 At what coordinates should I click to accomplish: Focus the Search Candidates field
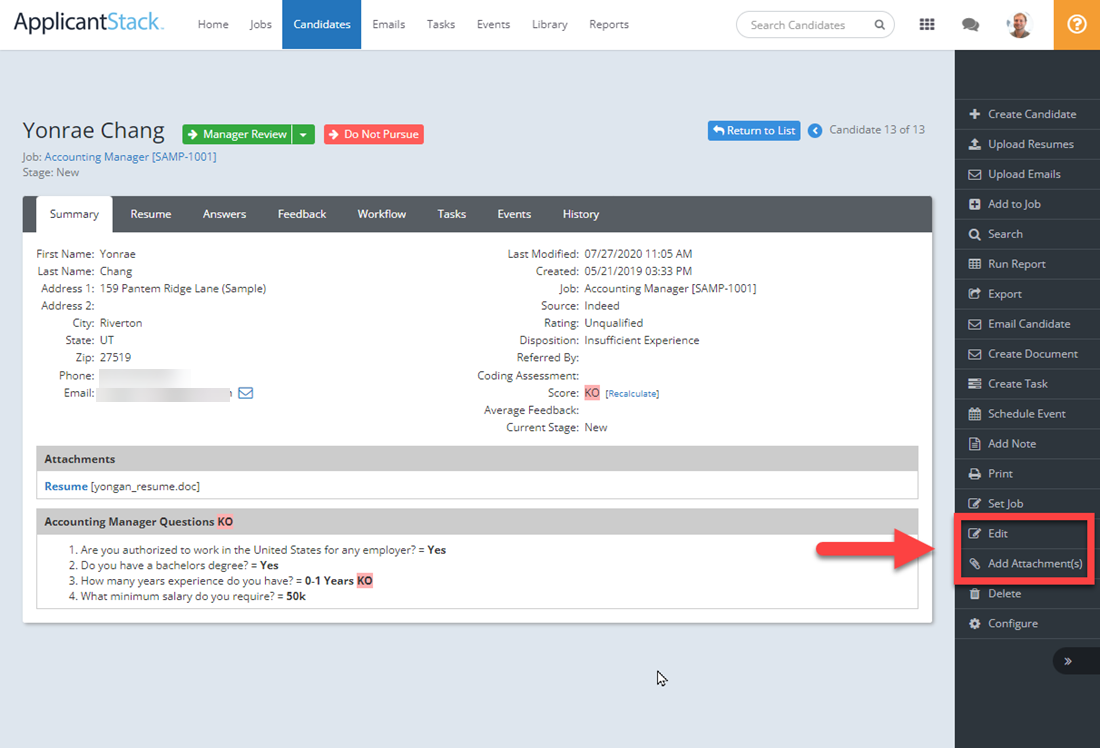point(807,25)
